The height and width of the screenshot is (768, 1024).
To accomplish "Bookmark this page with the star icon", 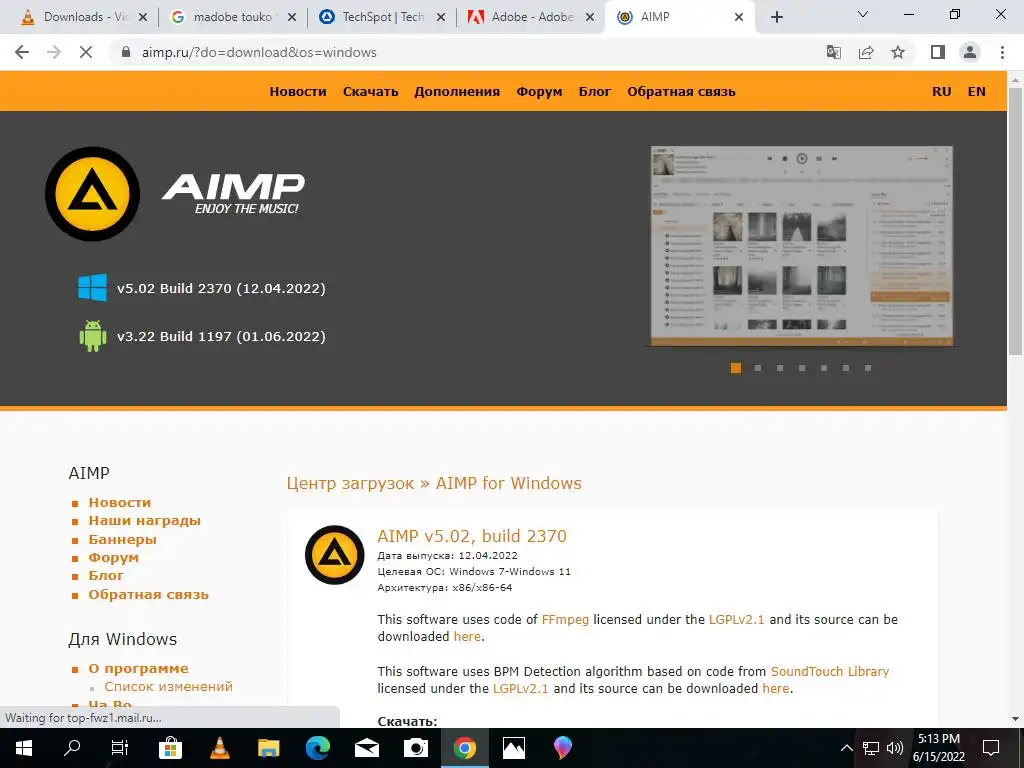I will click(x=898, y=52).
